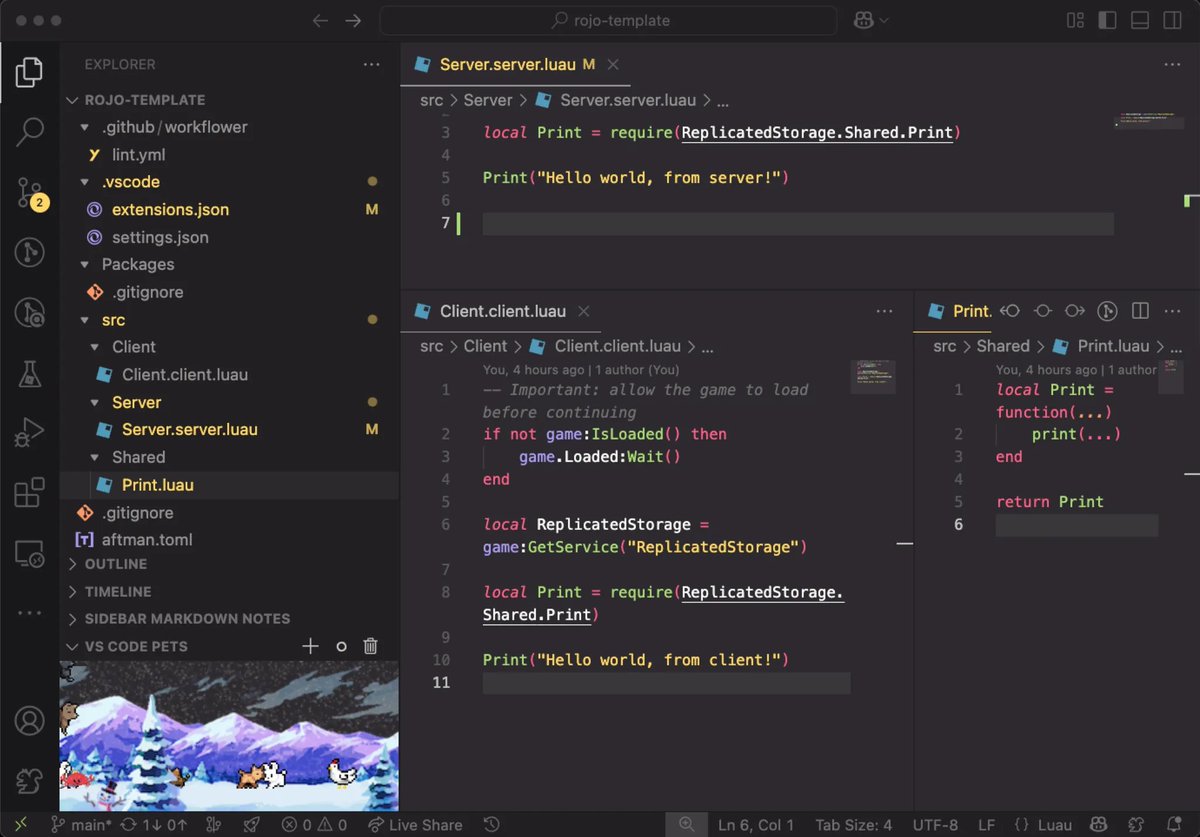
Task: Open lint.yml file
Action: click(x=138, y=155)
